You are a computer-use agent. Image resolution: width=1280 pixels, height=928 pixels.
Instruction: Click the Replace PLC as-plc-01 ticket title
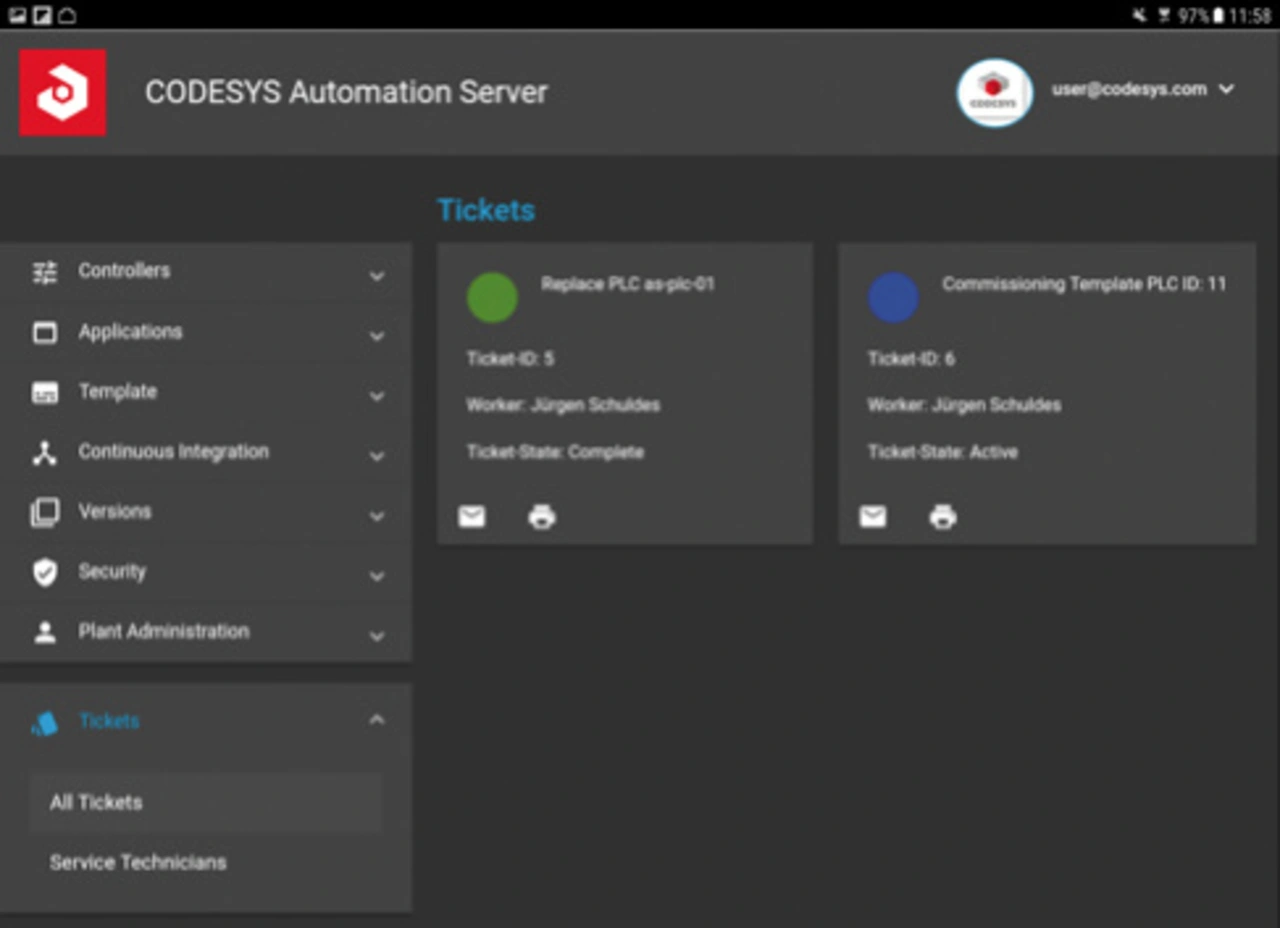coord(628,284)
